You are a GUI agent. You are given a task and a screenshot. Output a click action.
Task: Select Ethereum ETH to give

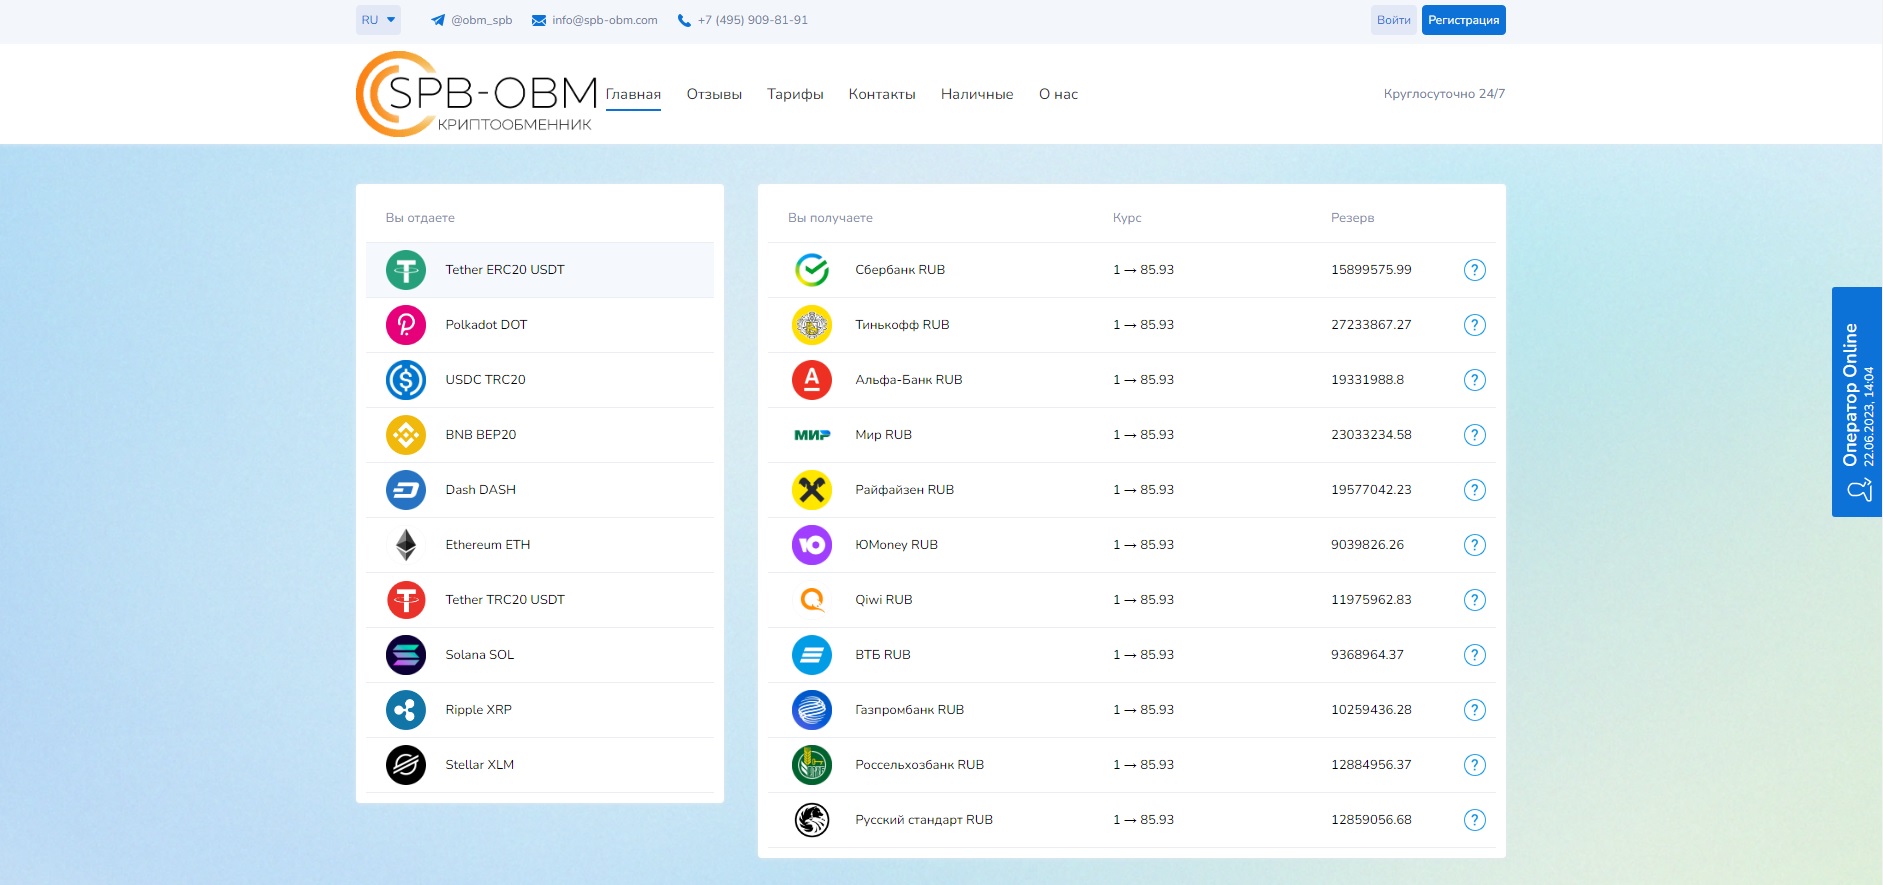point(540,545)
